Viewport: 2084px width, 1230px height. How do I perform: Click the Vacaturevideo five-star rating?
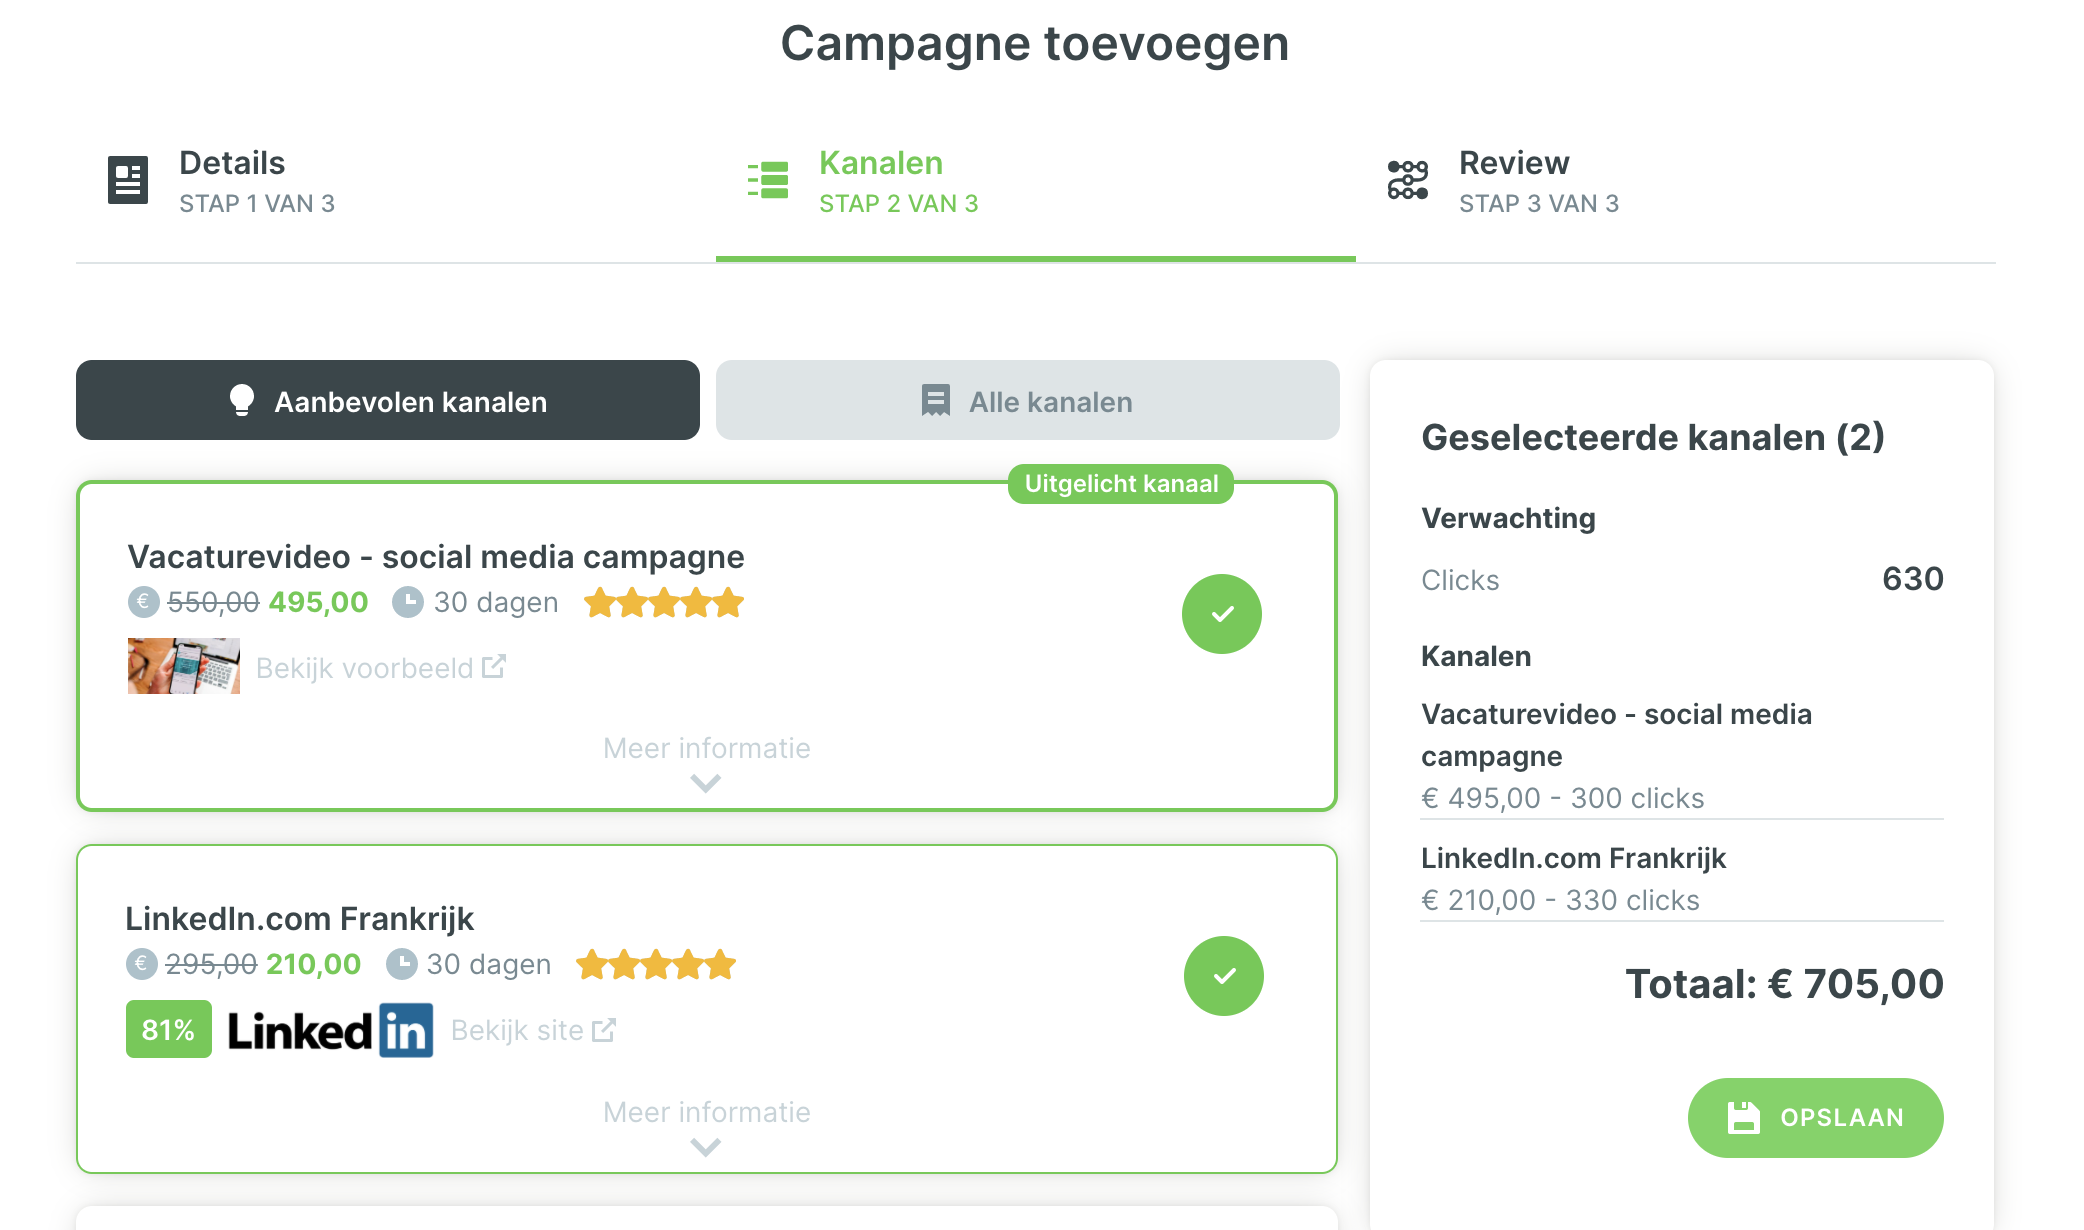point(664,603)
